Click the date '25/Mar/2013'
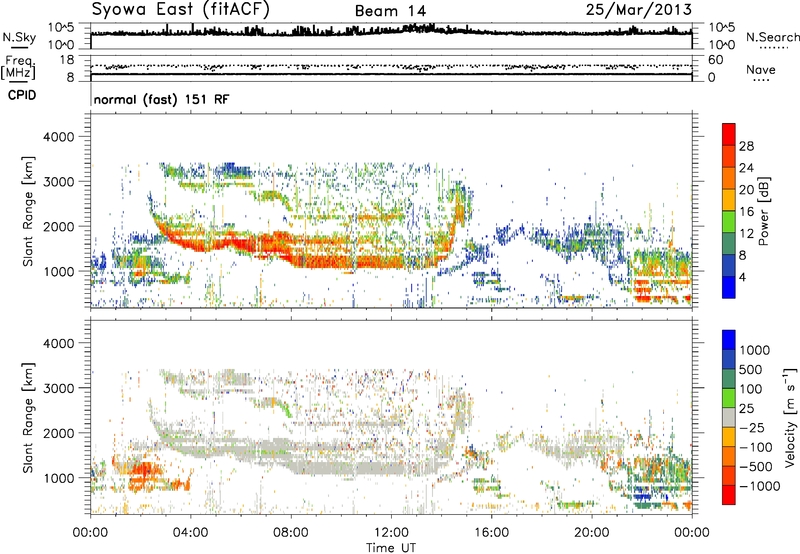Screen dimensions: 800x554 pos(639,9)
